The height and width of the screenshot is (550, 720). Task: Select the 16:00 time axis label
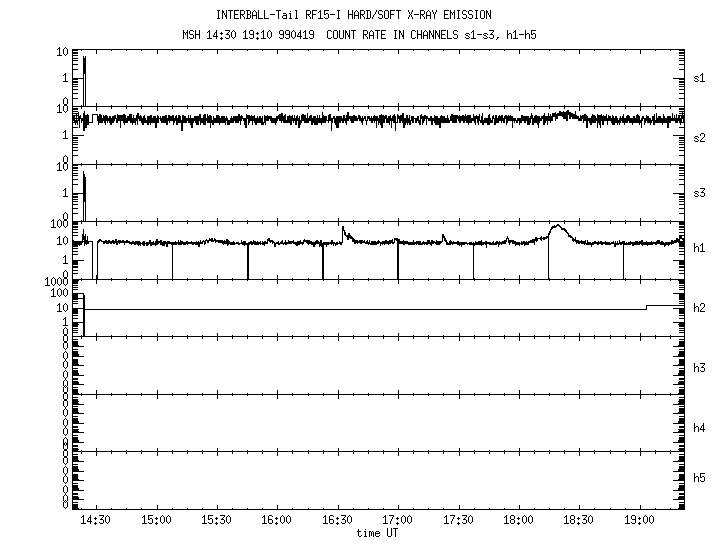pyautogui.click(x=277, y=521)
